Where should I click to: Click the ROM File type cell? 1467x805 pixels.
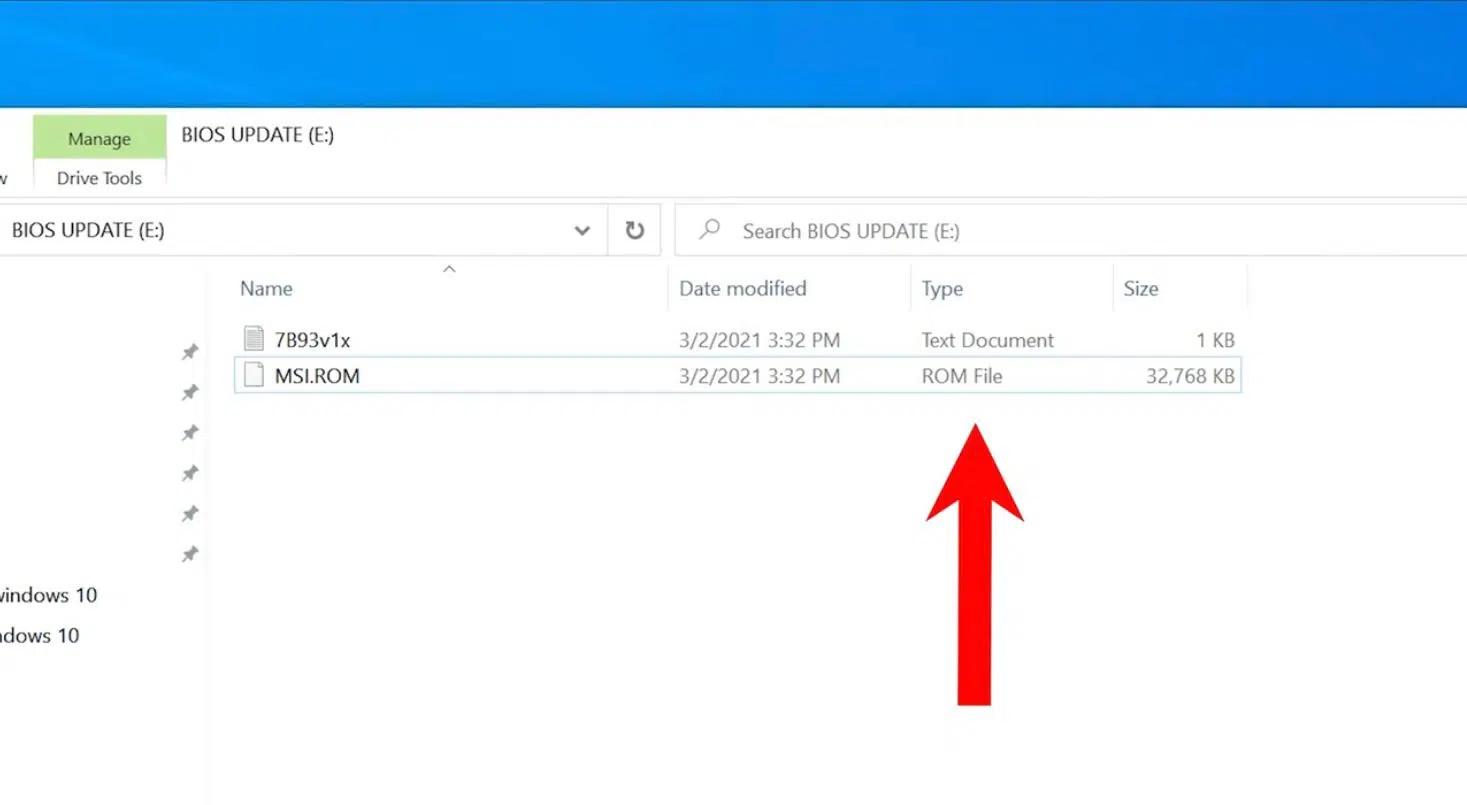[x=961, y=376]
